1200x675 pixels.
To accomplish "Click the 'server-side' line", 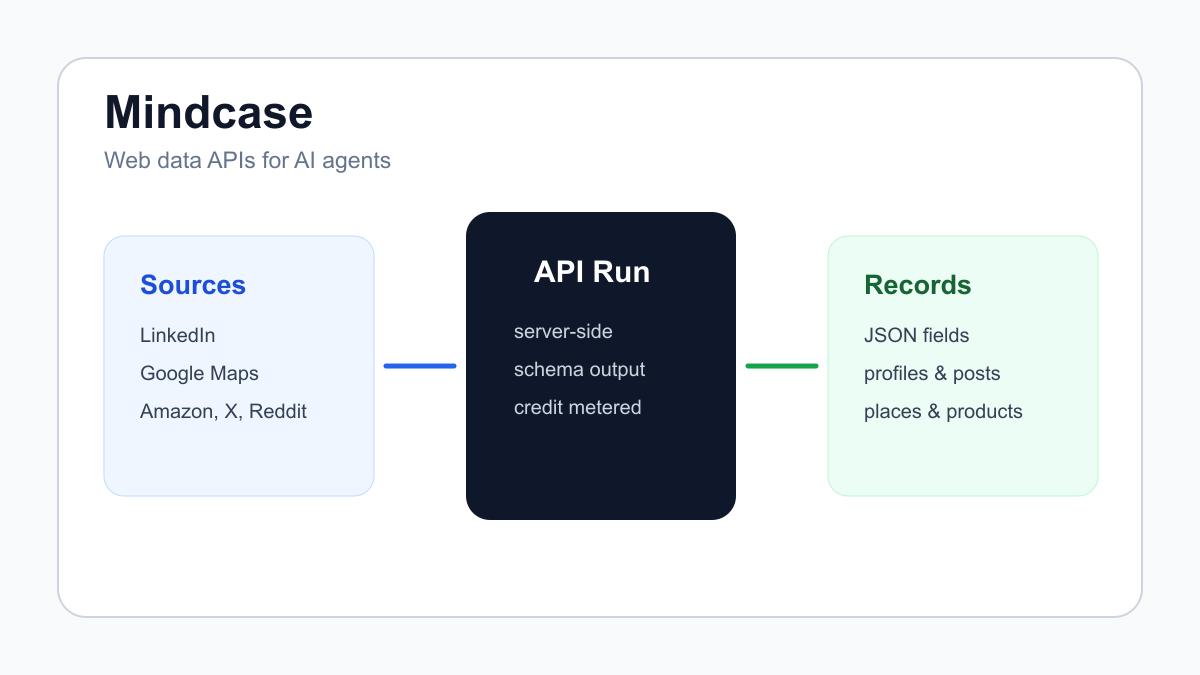I will (x=563, y=331).
